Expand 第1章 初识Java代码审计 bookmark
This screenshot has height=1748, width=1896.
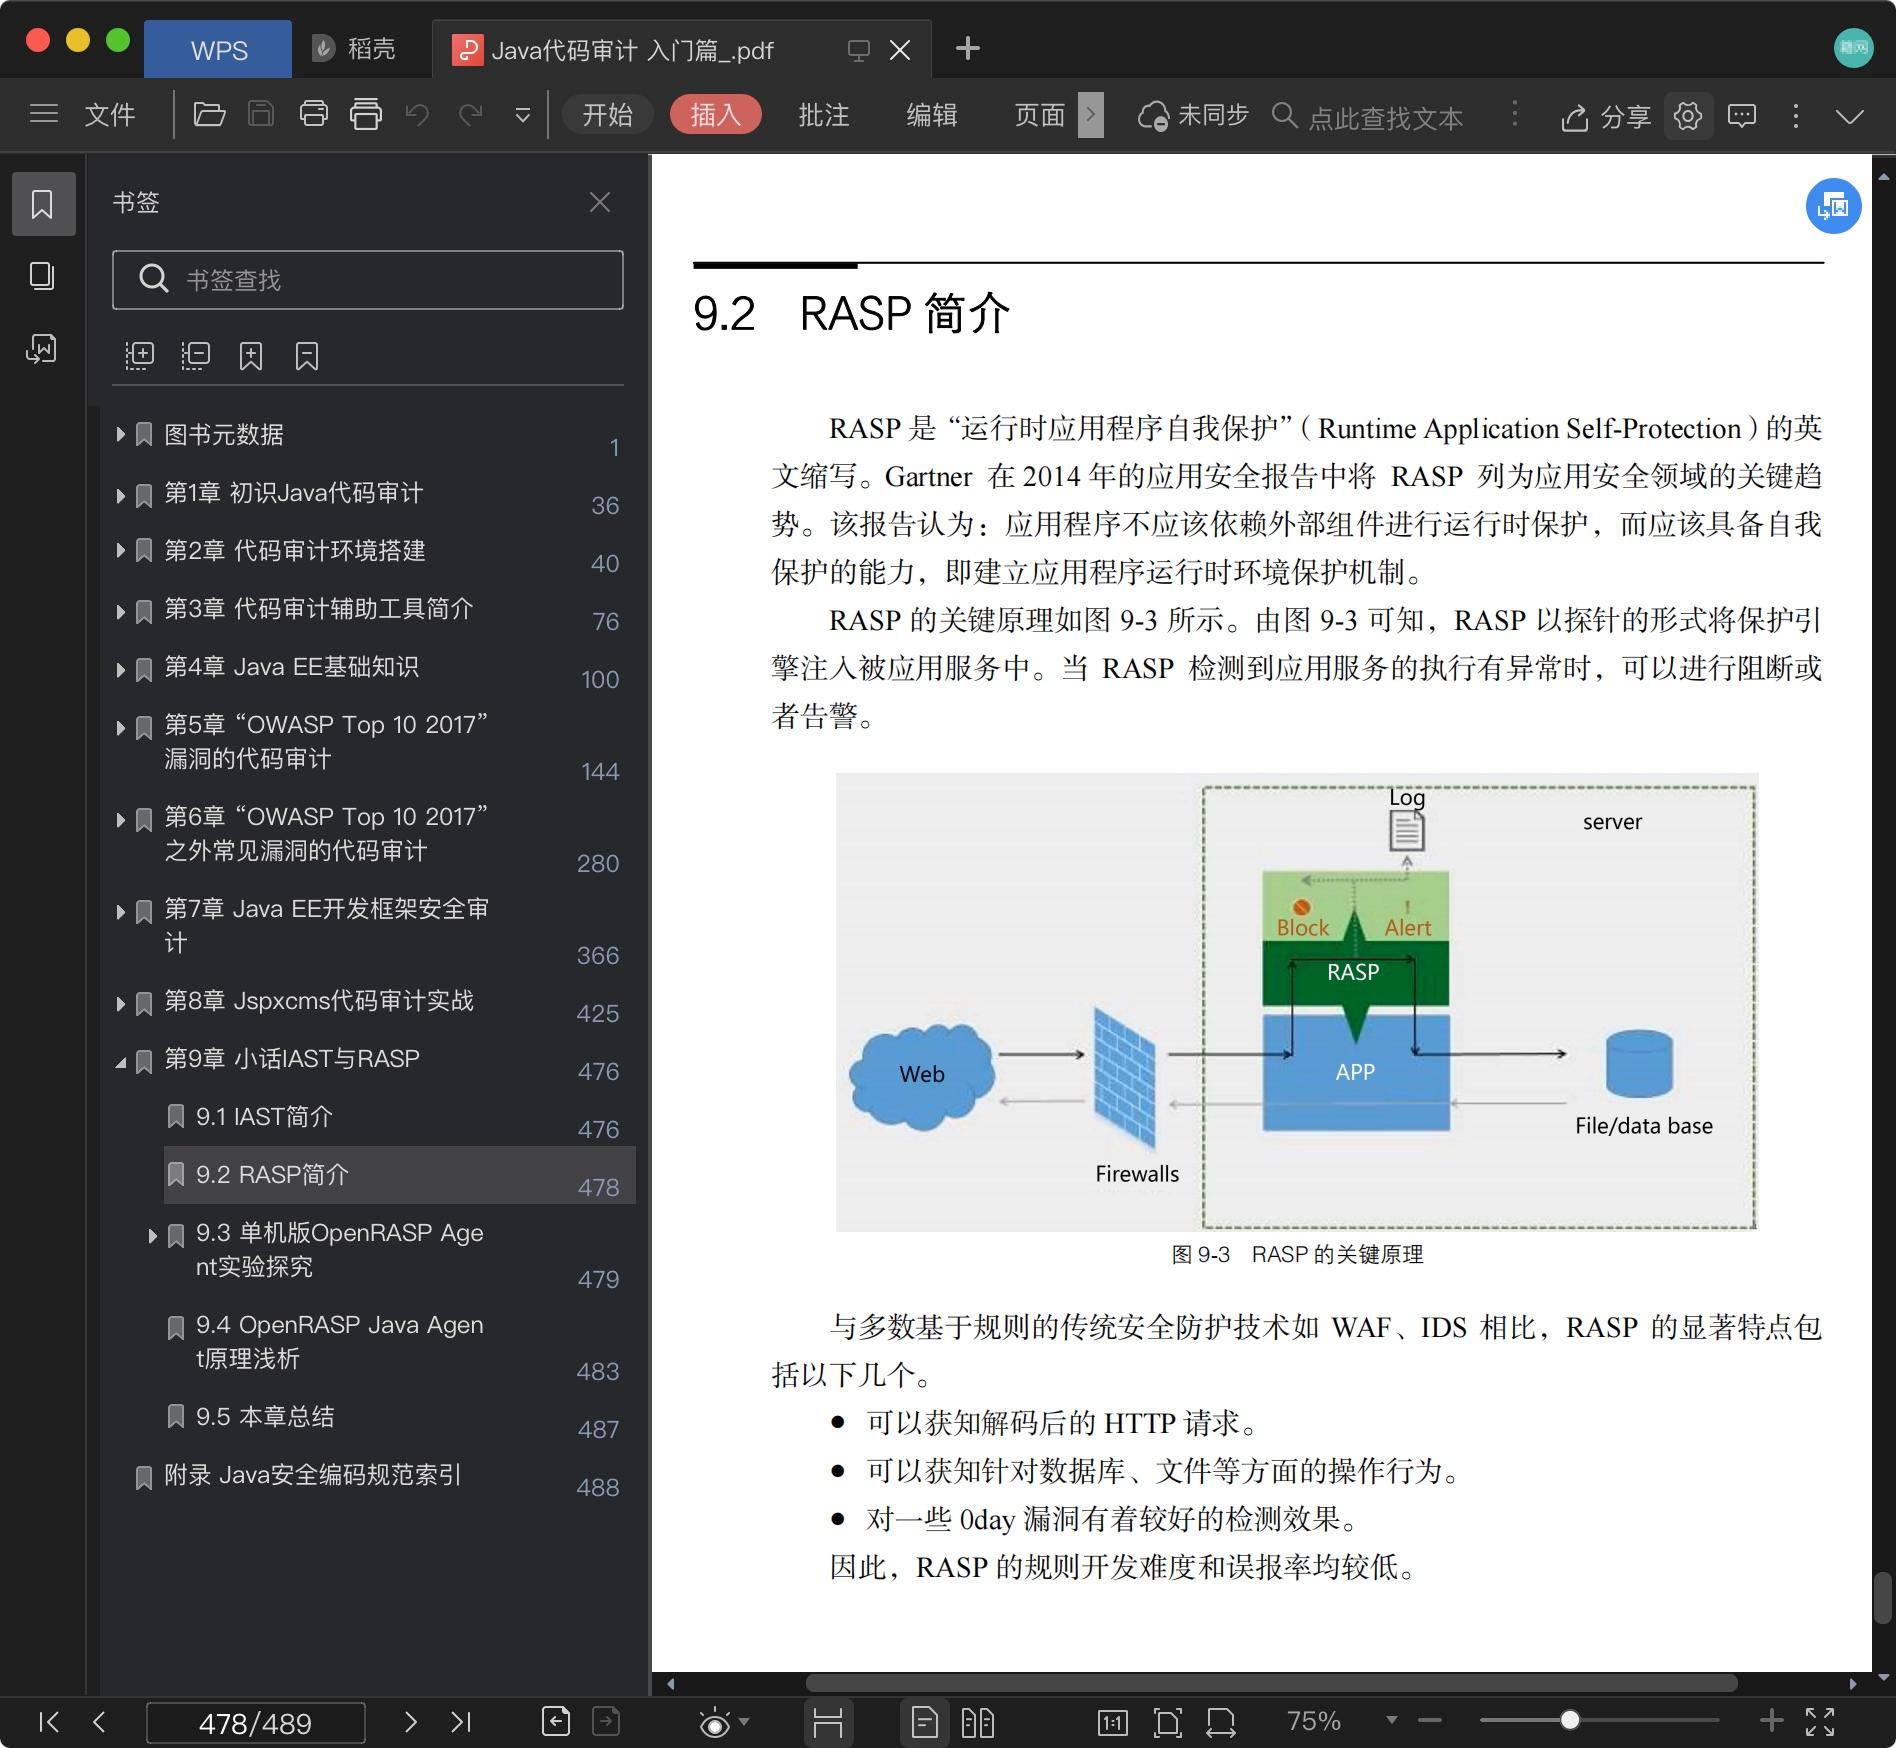pos(120,495)
